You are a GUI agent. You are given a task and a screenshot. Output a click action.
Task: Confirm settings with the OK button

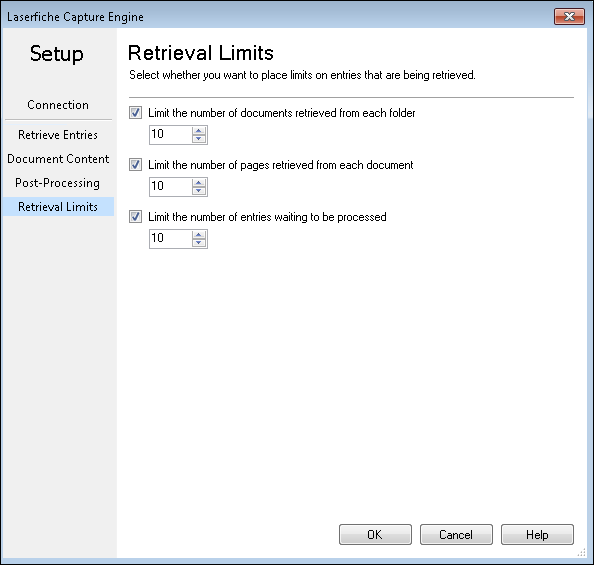coord(375,534)
